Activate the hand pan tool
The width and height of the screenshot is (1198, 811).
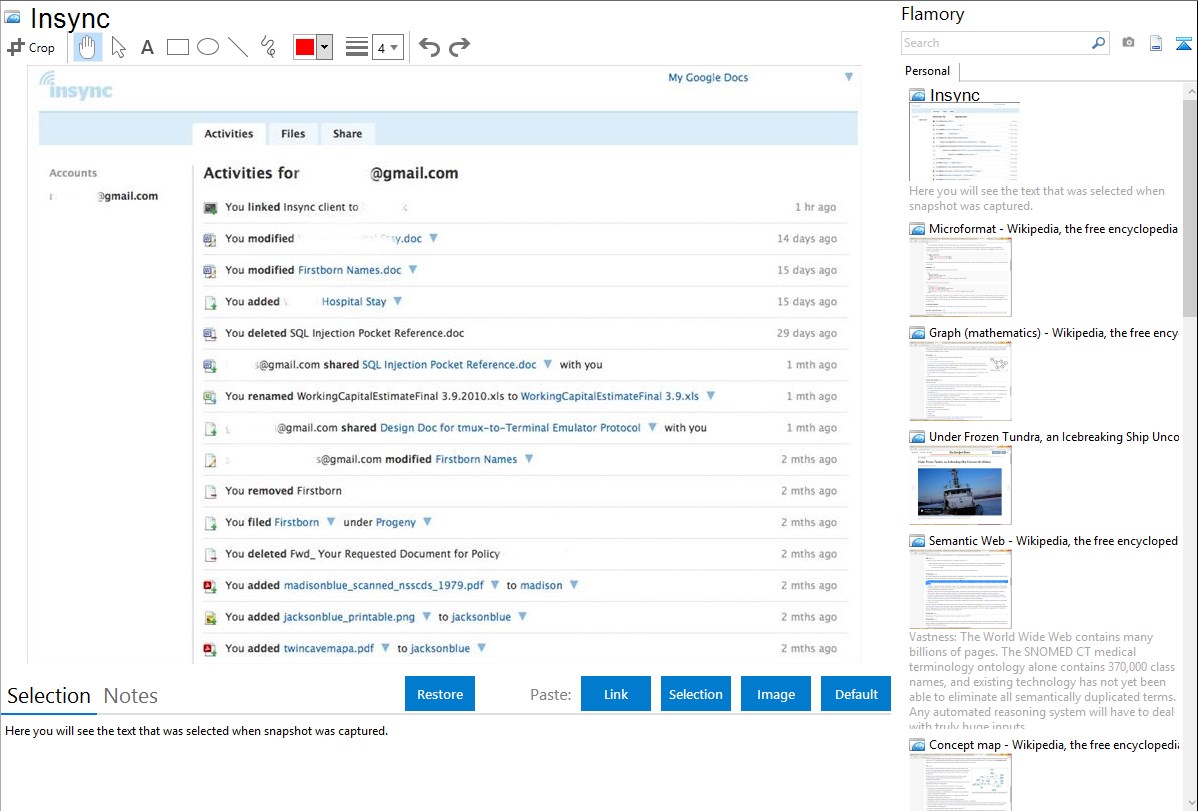[87, 47]
